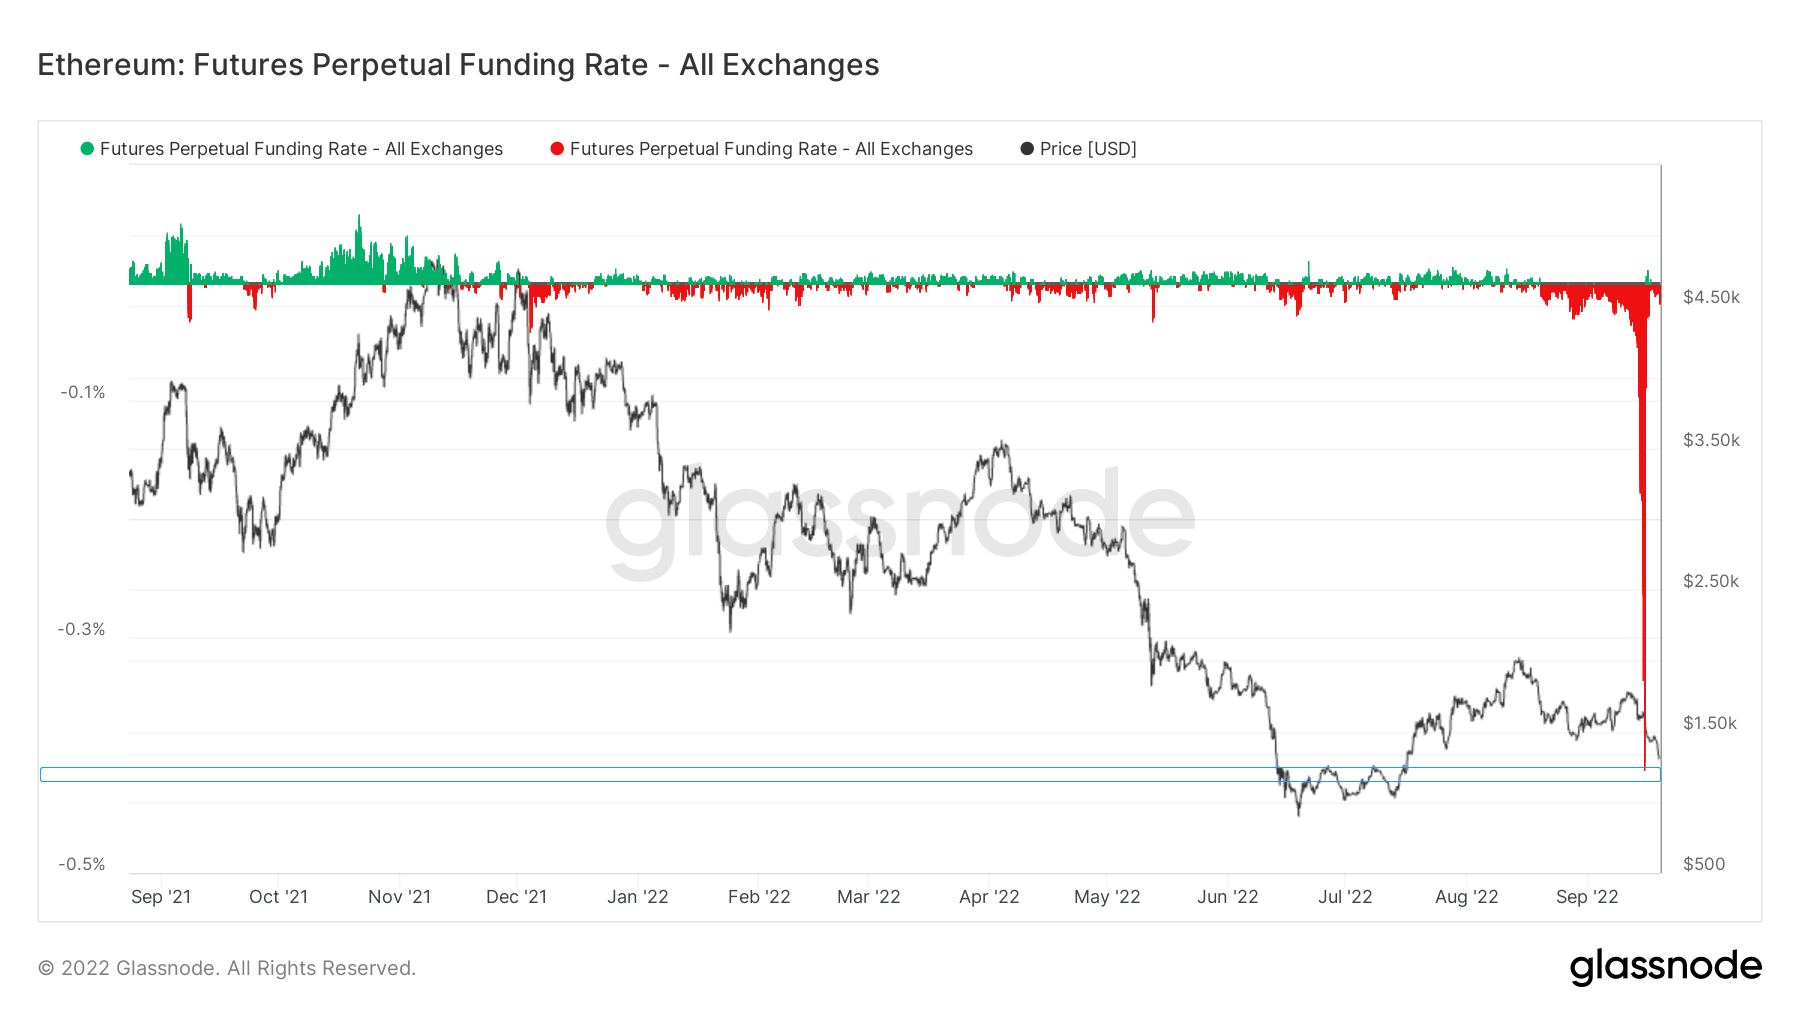Click the green legend dot for Funding Rate
1800x1013 pixels.
point(87,149)
